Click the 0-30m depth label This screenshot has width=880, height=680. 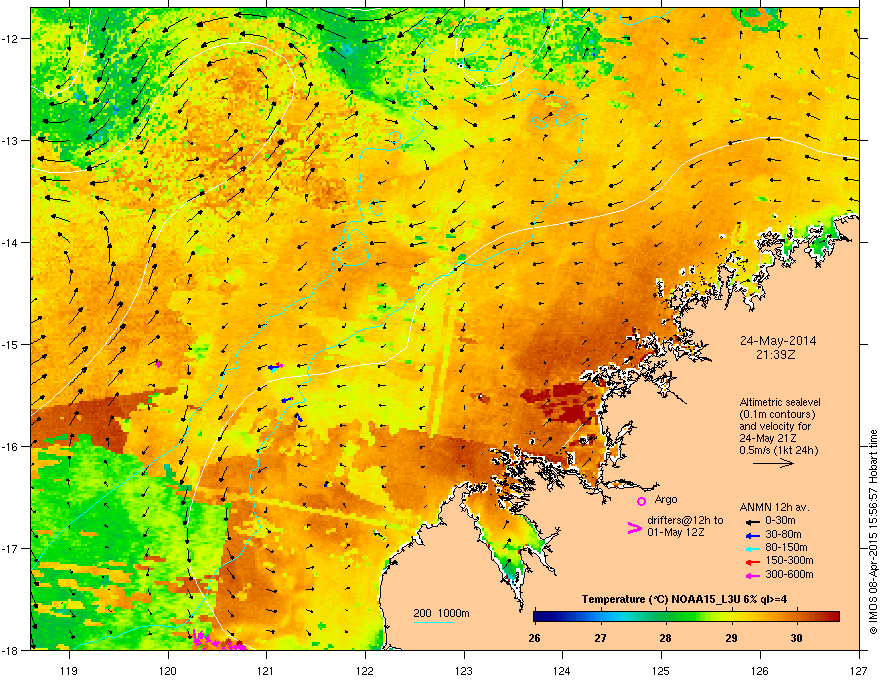[x=780, y=521]
